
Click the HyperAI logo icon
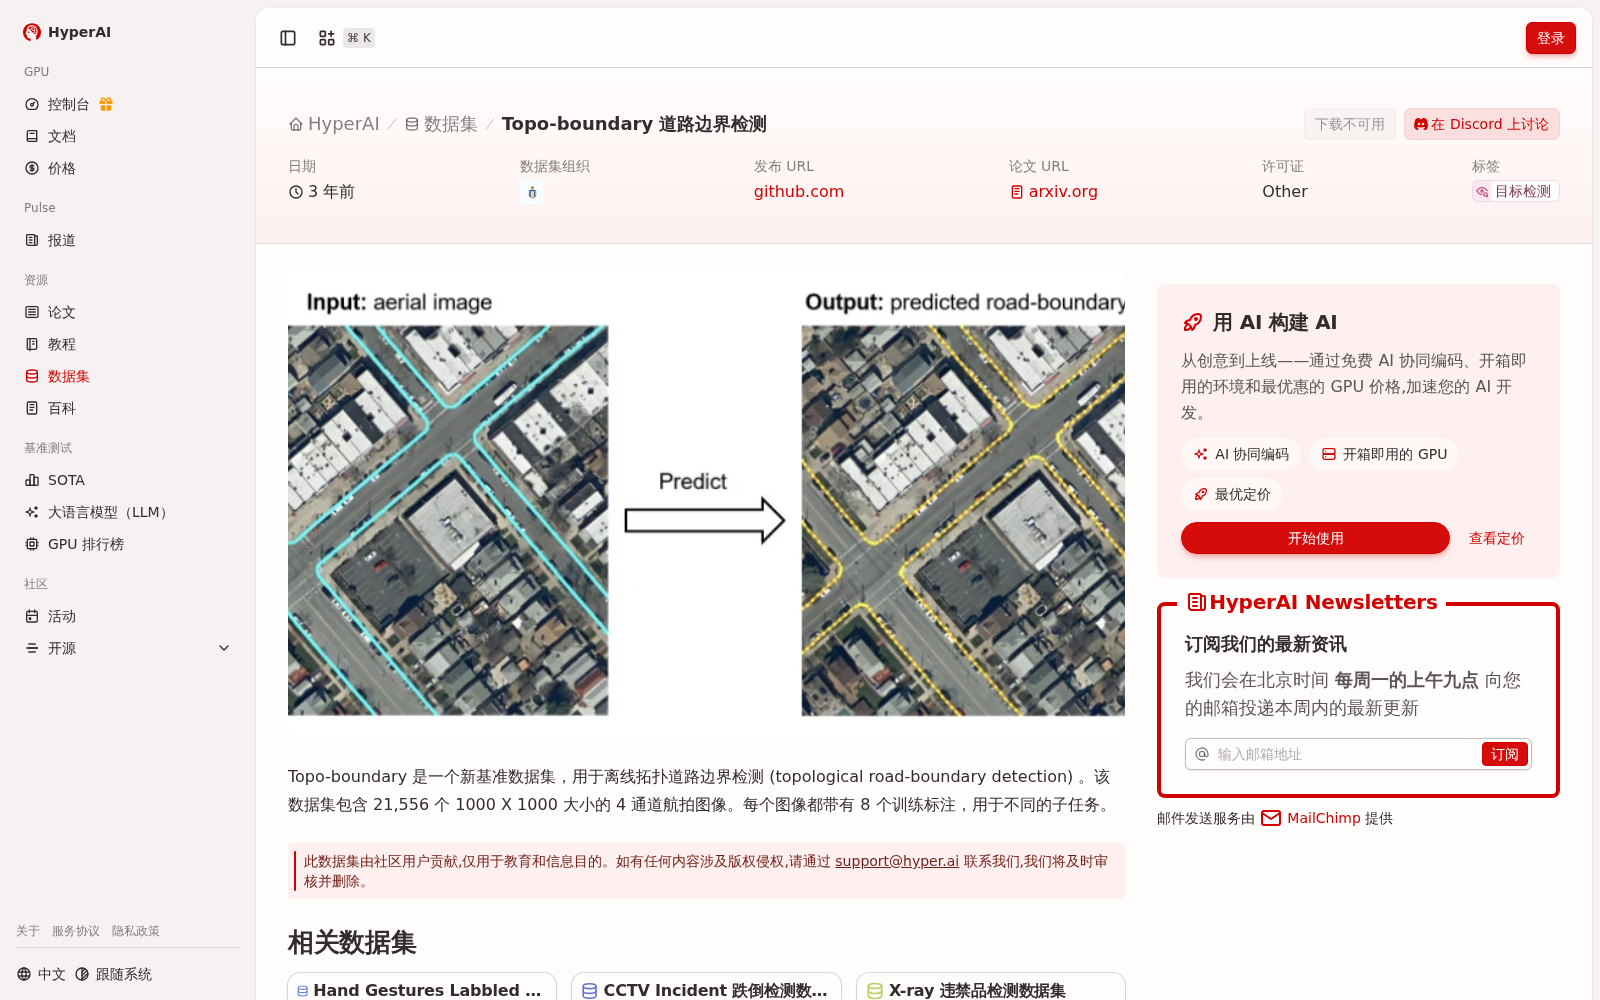(x=32, y=32)
